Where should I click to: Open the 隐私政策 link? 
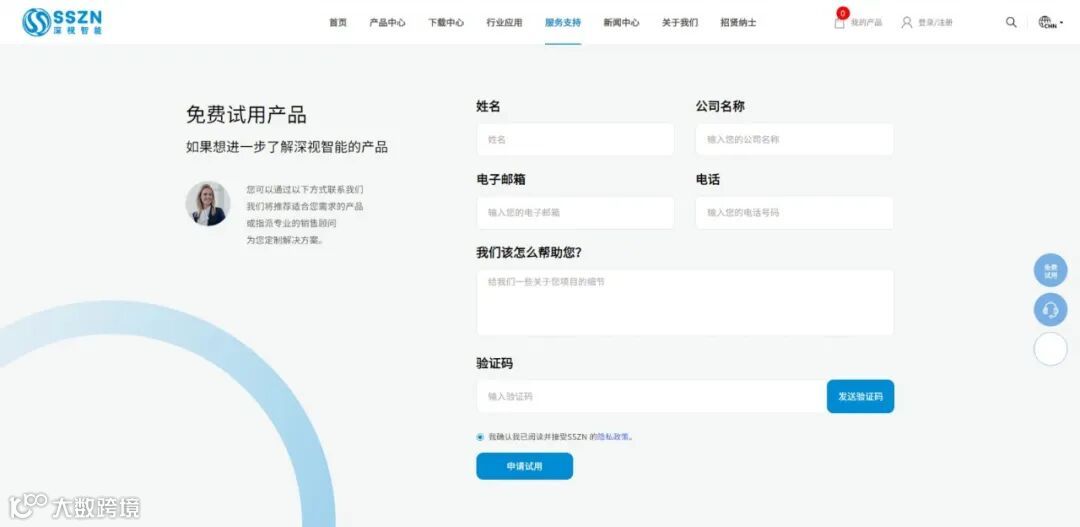click(614, 437)
